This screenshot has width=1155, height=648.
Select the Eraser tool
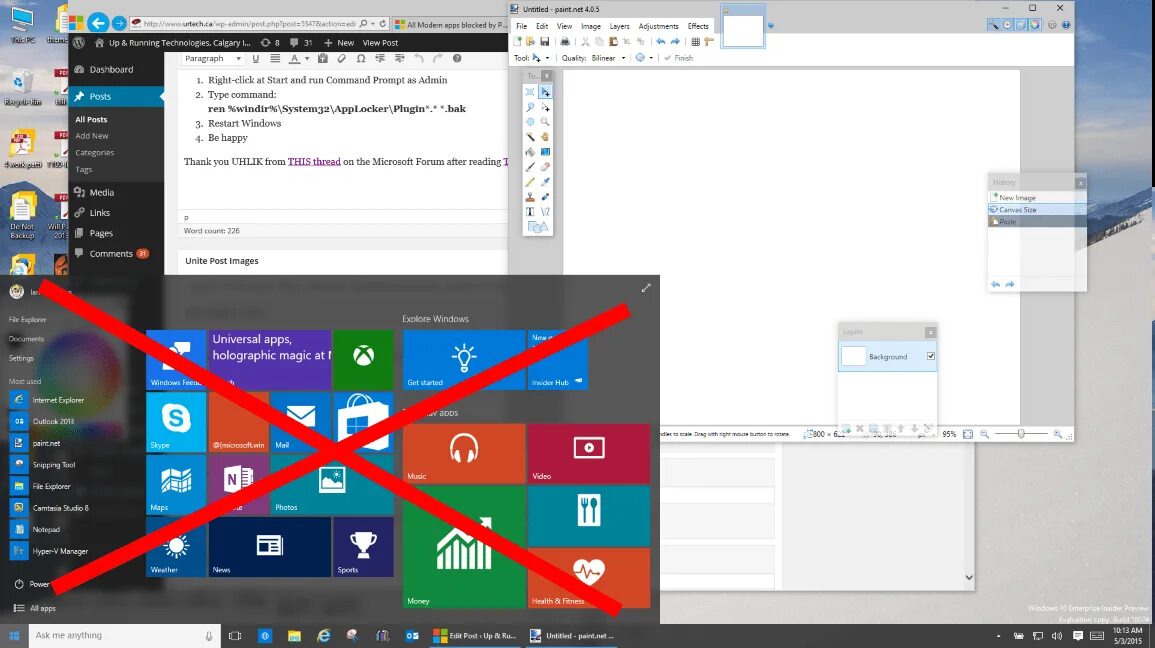(545, 166)
